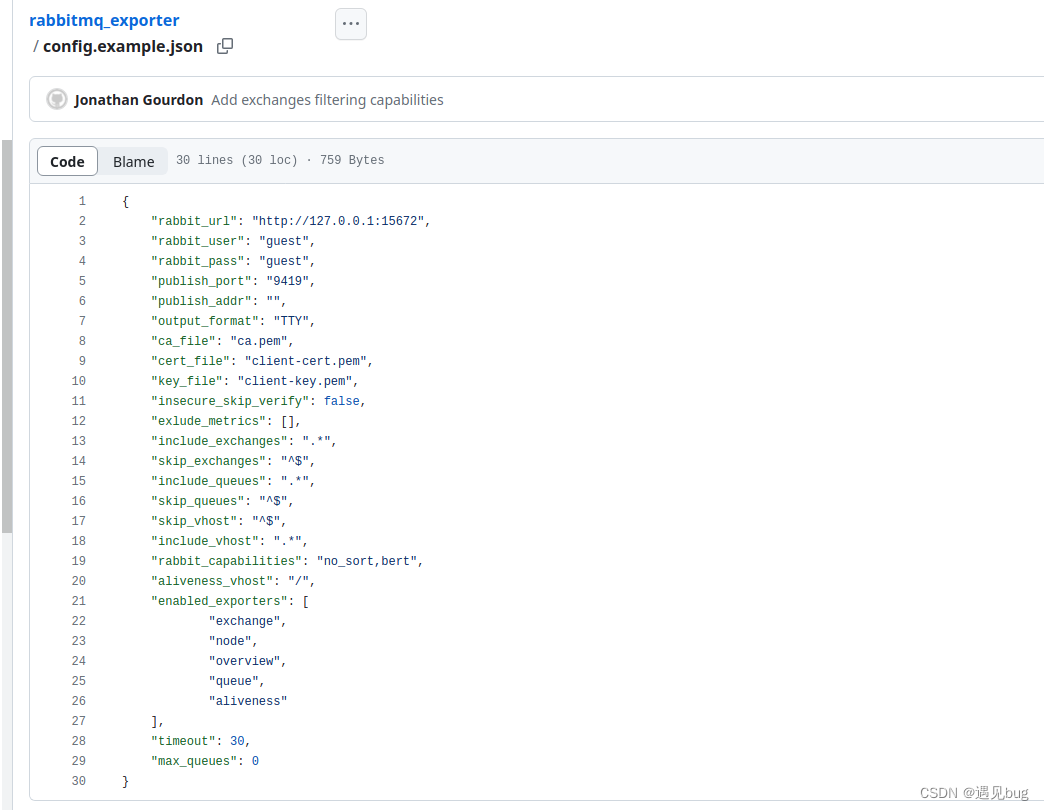Click the "include_queues" key
1044x810 pixels.
[208, 481]
